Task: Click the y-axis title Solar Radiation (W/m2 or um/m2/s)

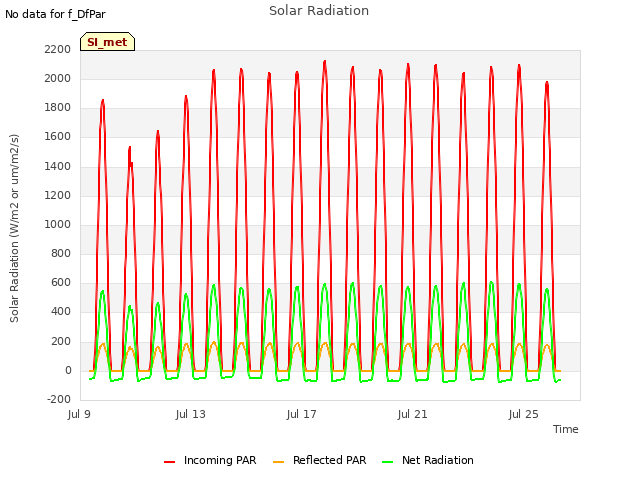Action: (14, 228)
